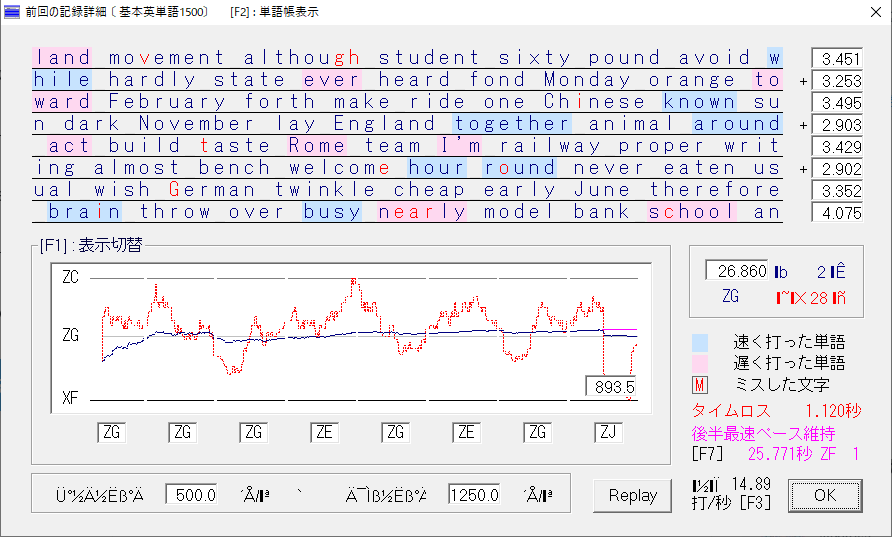This screenshot has height=537, width=892.
Task: Click the blue highlighted word 'busy'
Action: coord(332,212)
